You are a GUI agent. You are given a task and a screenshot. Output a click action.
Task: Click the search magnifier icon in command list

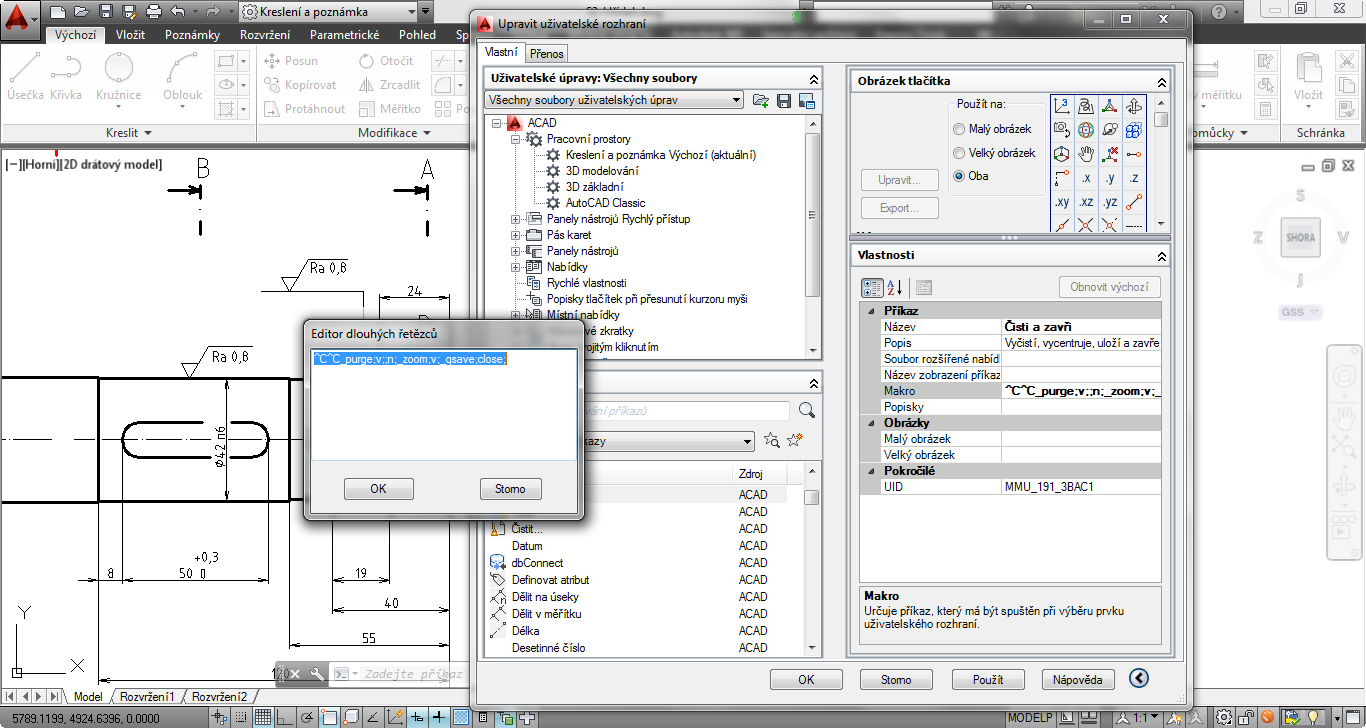[807, 410]
